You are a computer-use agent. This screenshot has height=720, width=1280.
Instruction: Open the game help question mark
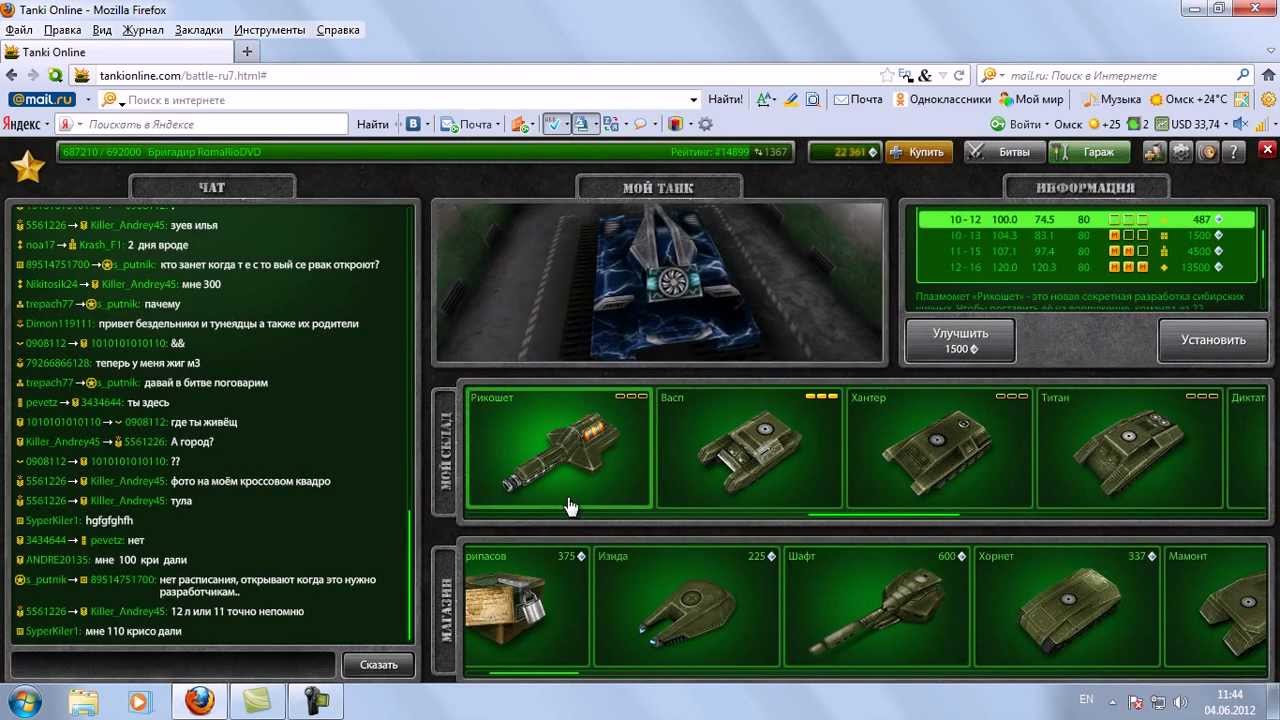point(1235,152)
